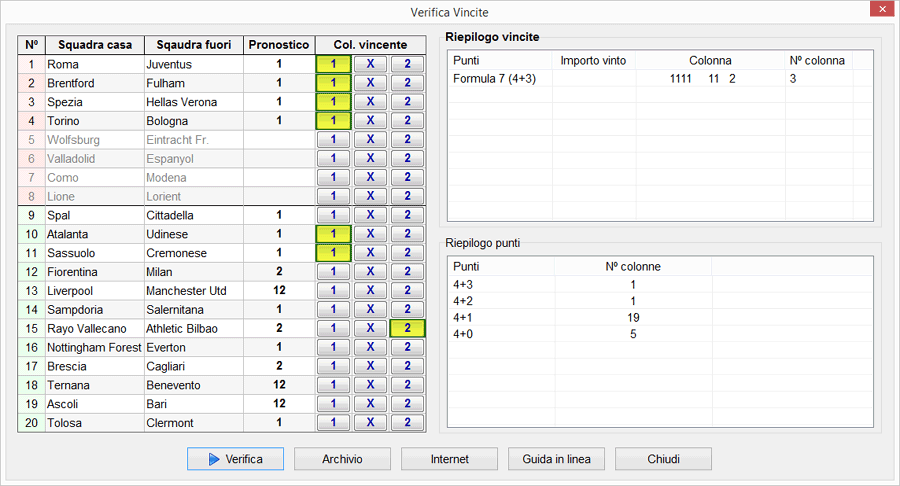
Task: Click the Internet button
Action: pos(449,459)
